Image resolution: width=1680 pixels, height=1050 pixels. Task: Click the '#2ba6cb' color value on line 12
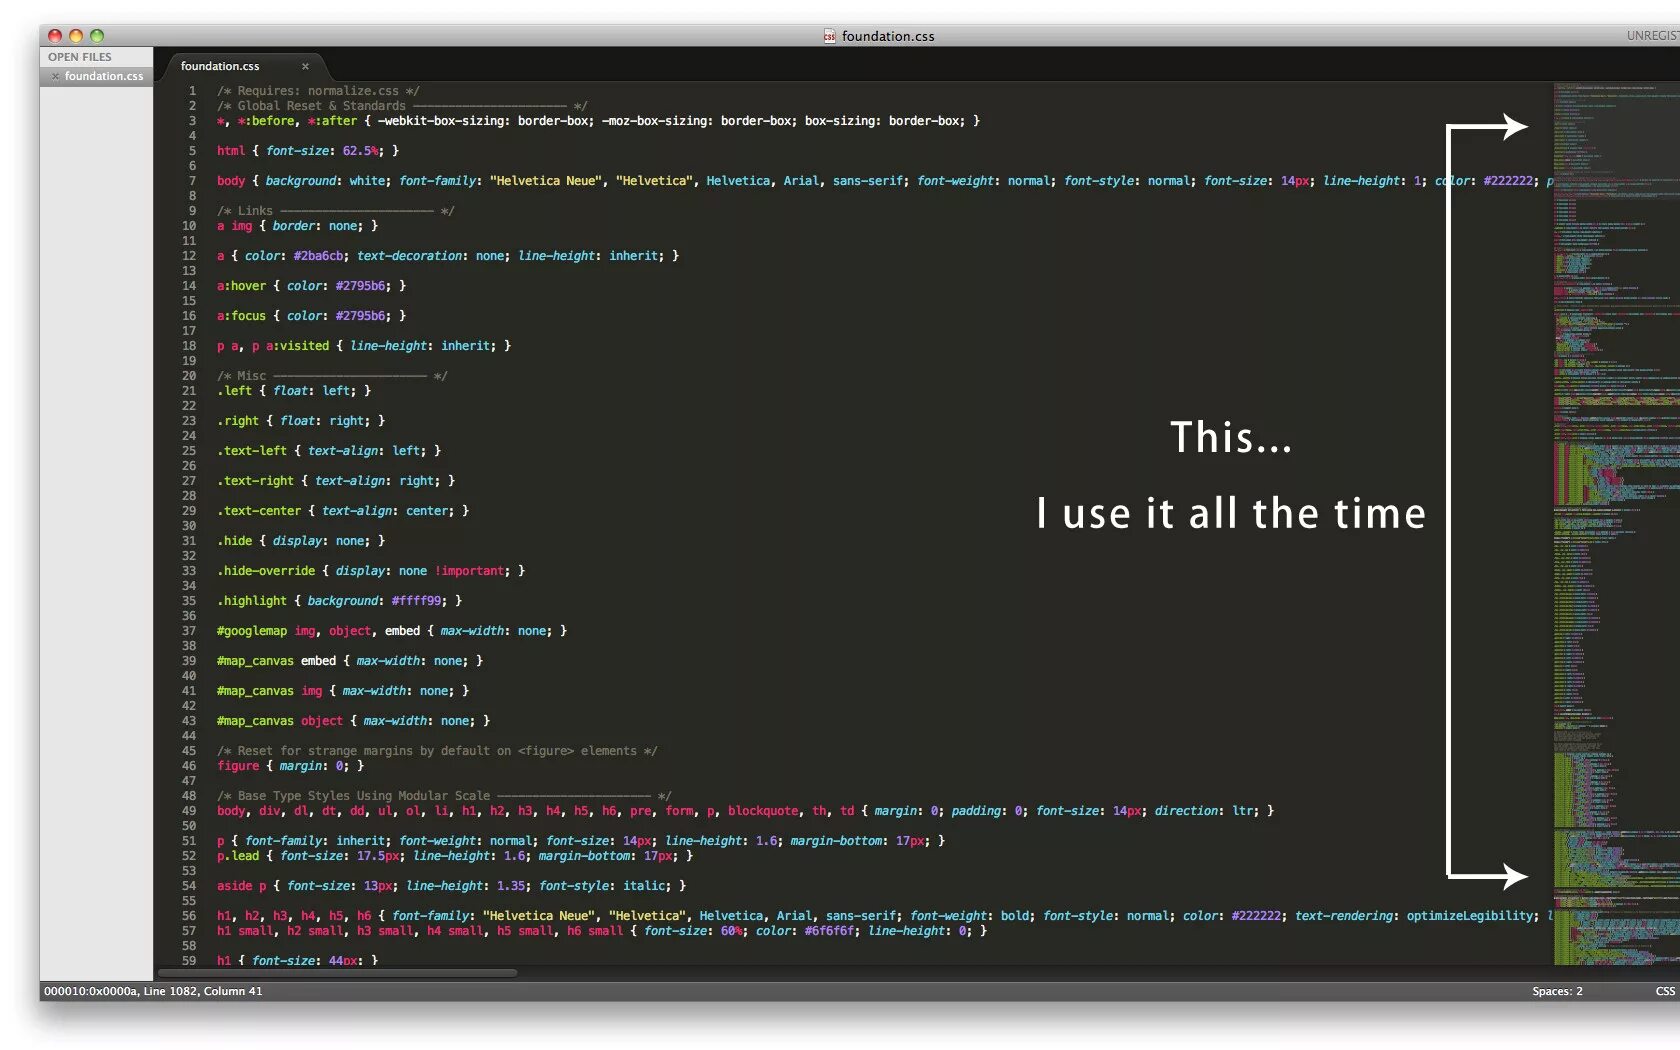coord(318,256)
